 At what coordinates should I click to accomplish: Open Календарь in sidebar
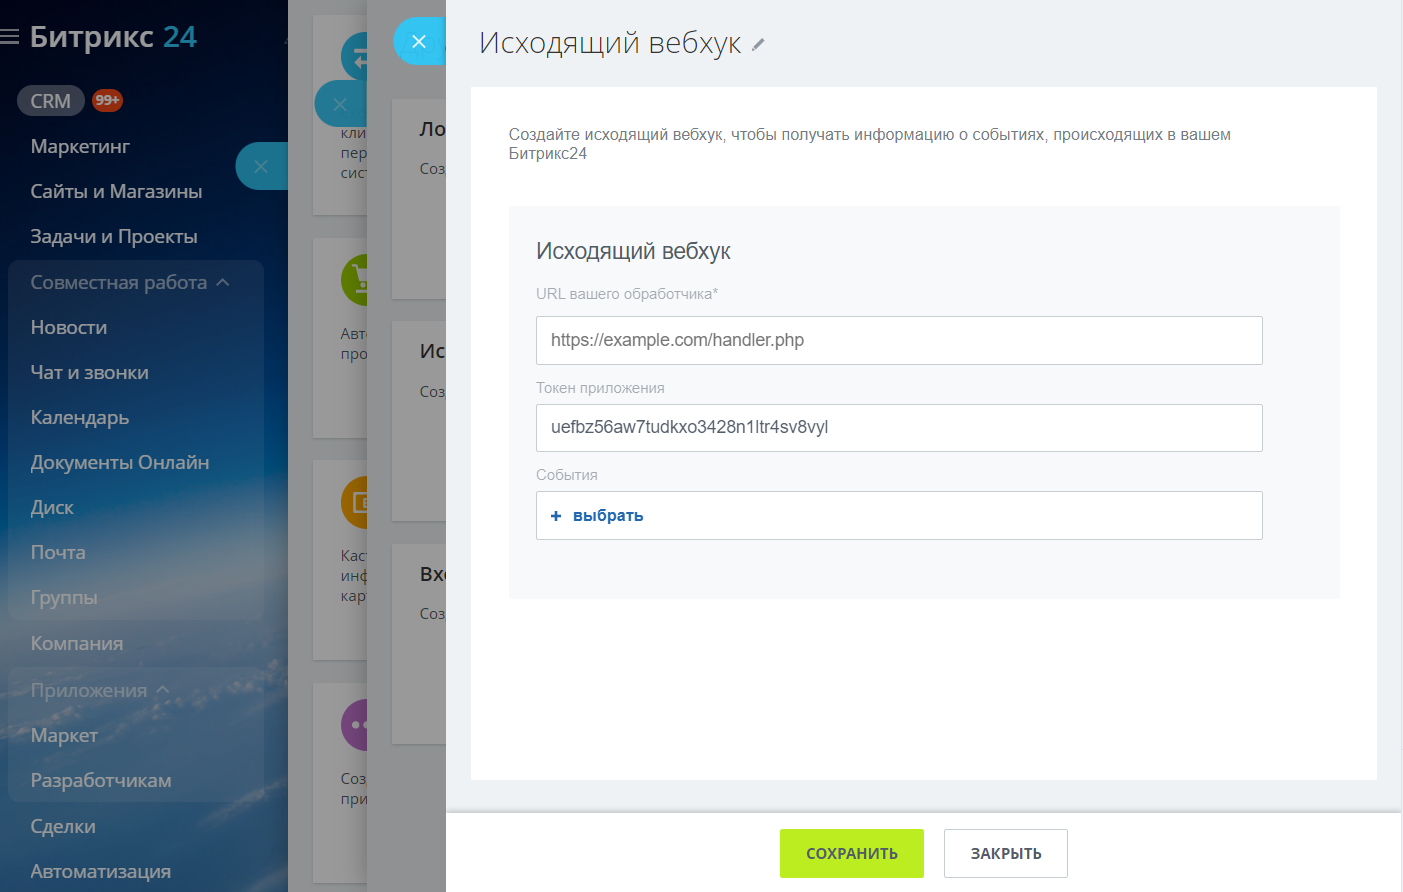pos(80,417)
